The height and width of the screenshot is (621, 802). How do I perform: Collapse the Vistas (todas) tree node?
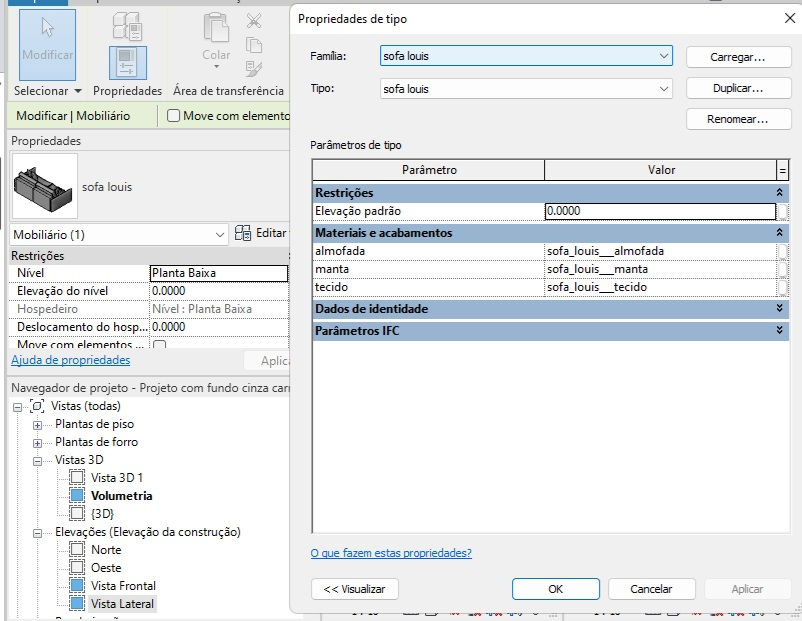(18, 407)
